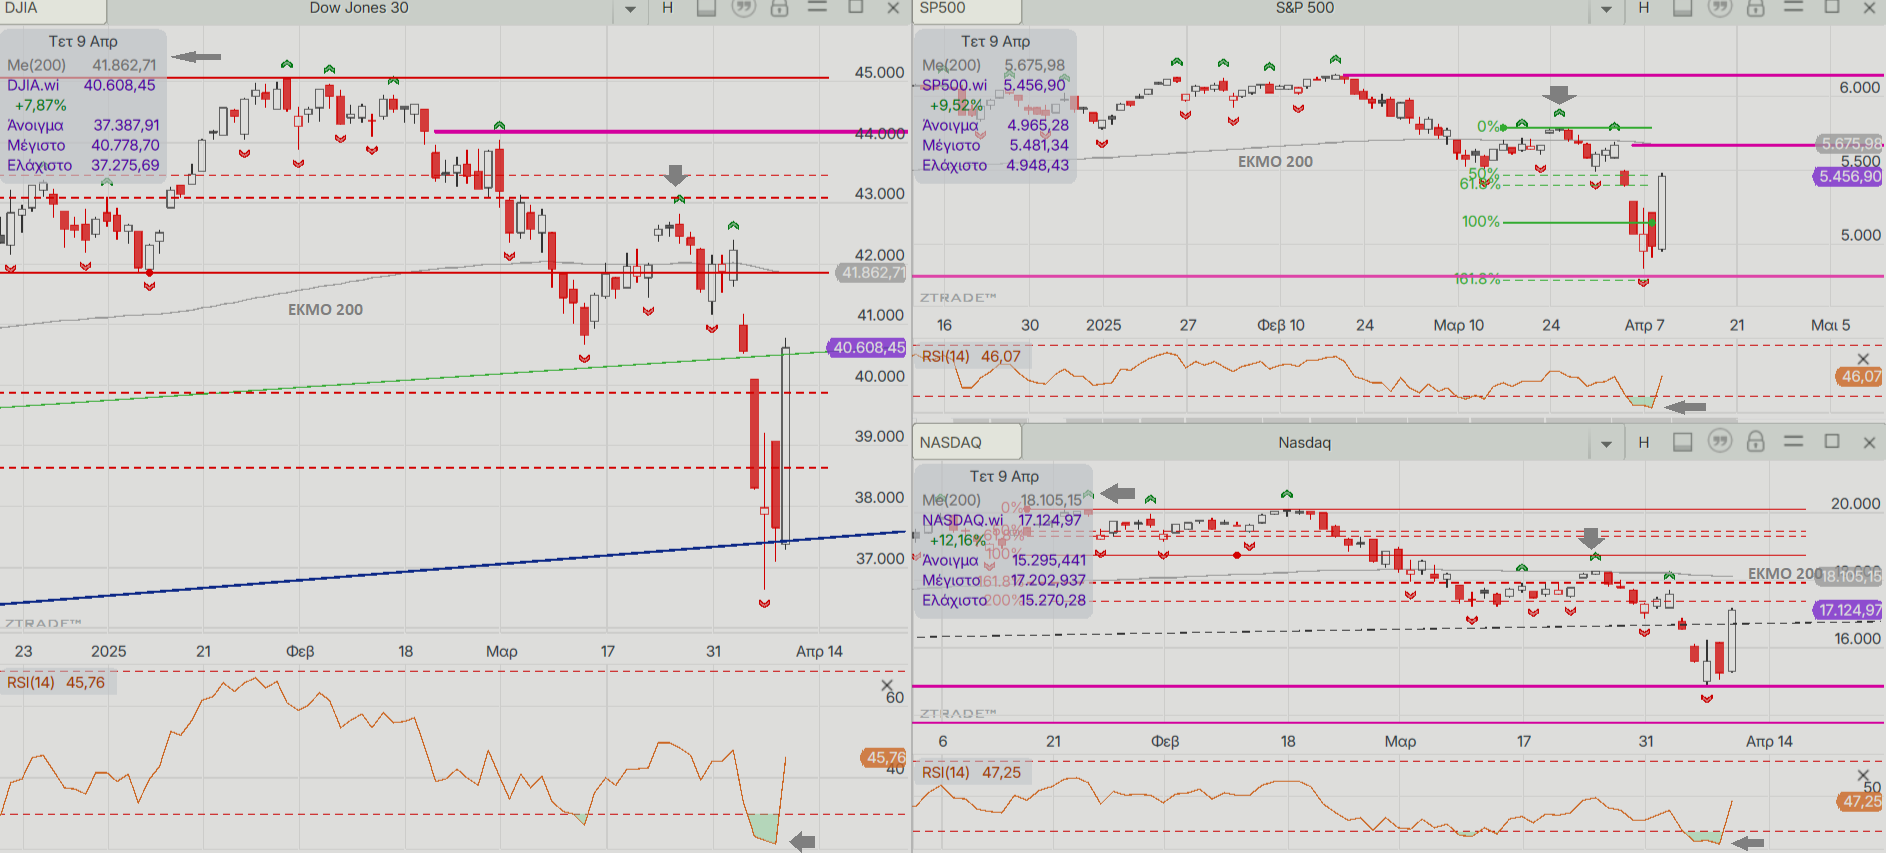Image resolution: width=1886 pixels, height=853 pixels.
Task: Click the 40.608,45 current price tag
Action: [x=868, y=347]
